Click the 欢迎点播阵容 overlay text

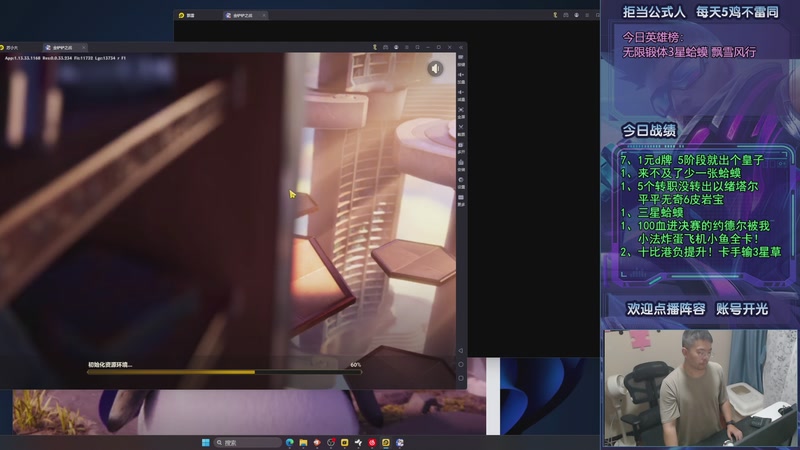pyautogui.click(x=666, y=309)
